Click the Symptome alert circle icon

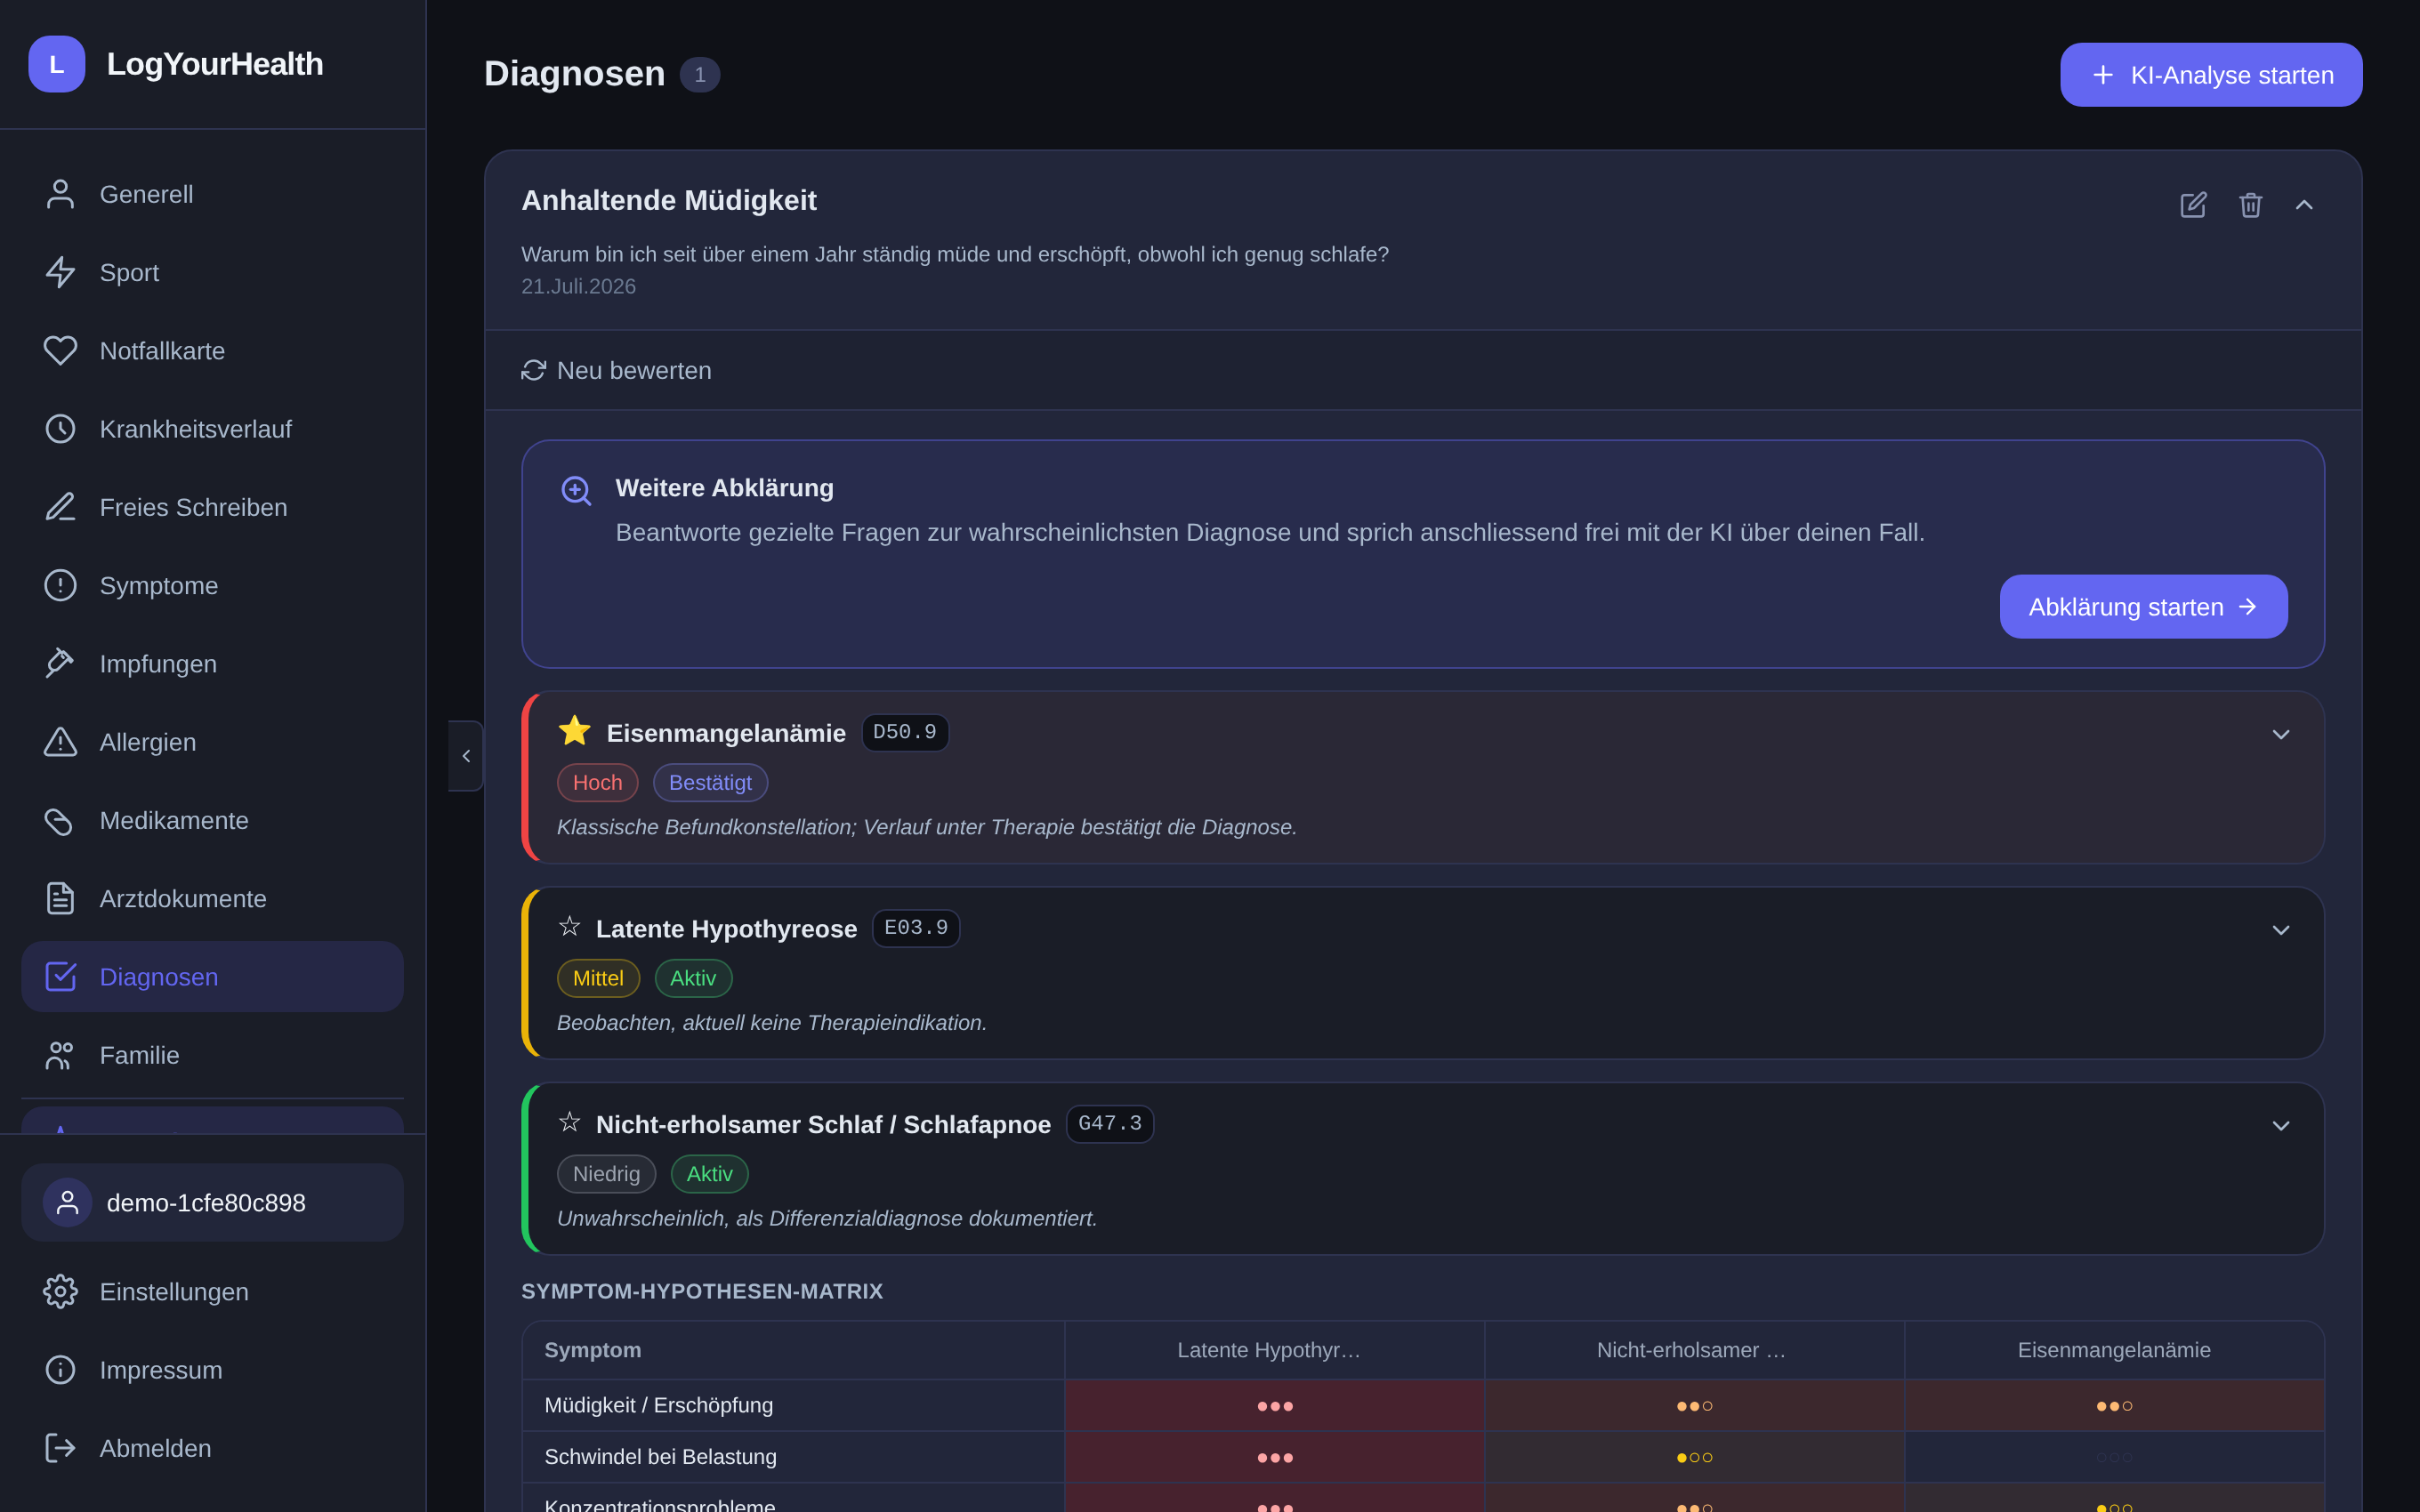60,585
